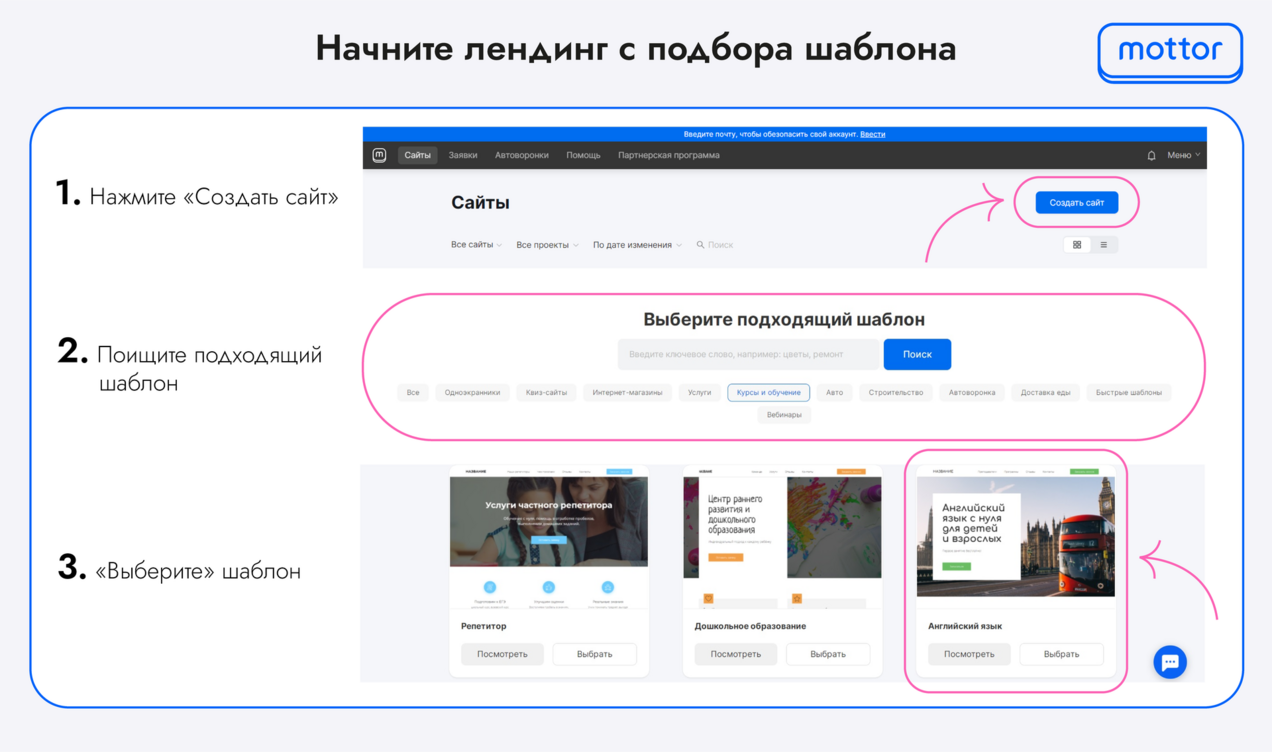
Task: Click the Выберите подходящий шаблон heading
Action: (x=784, y=320)
